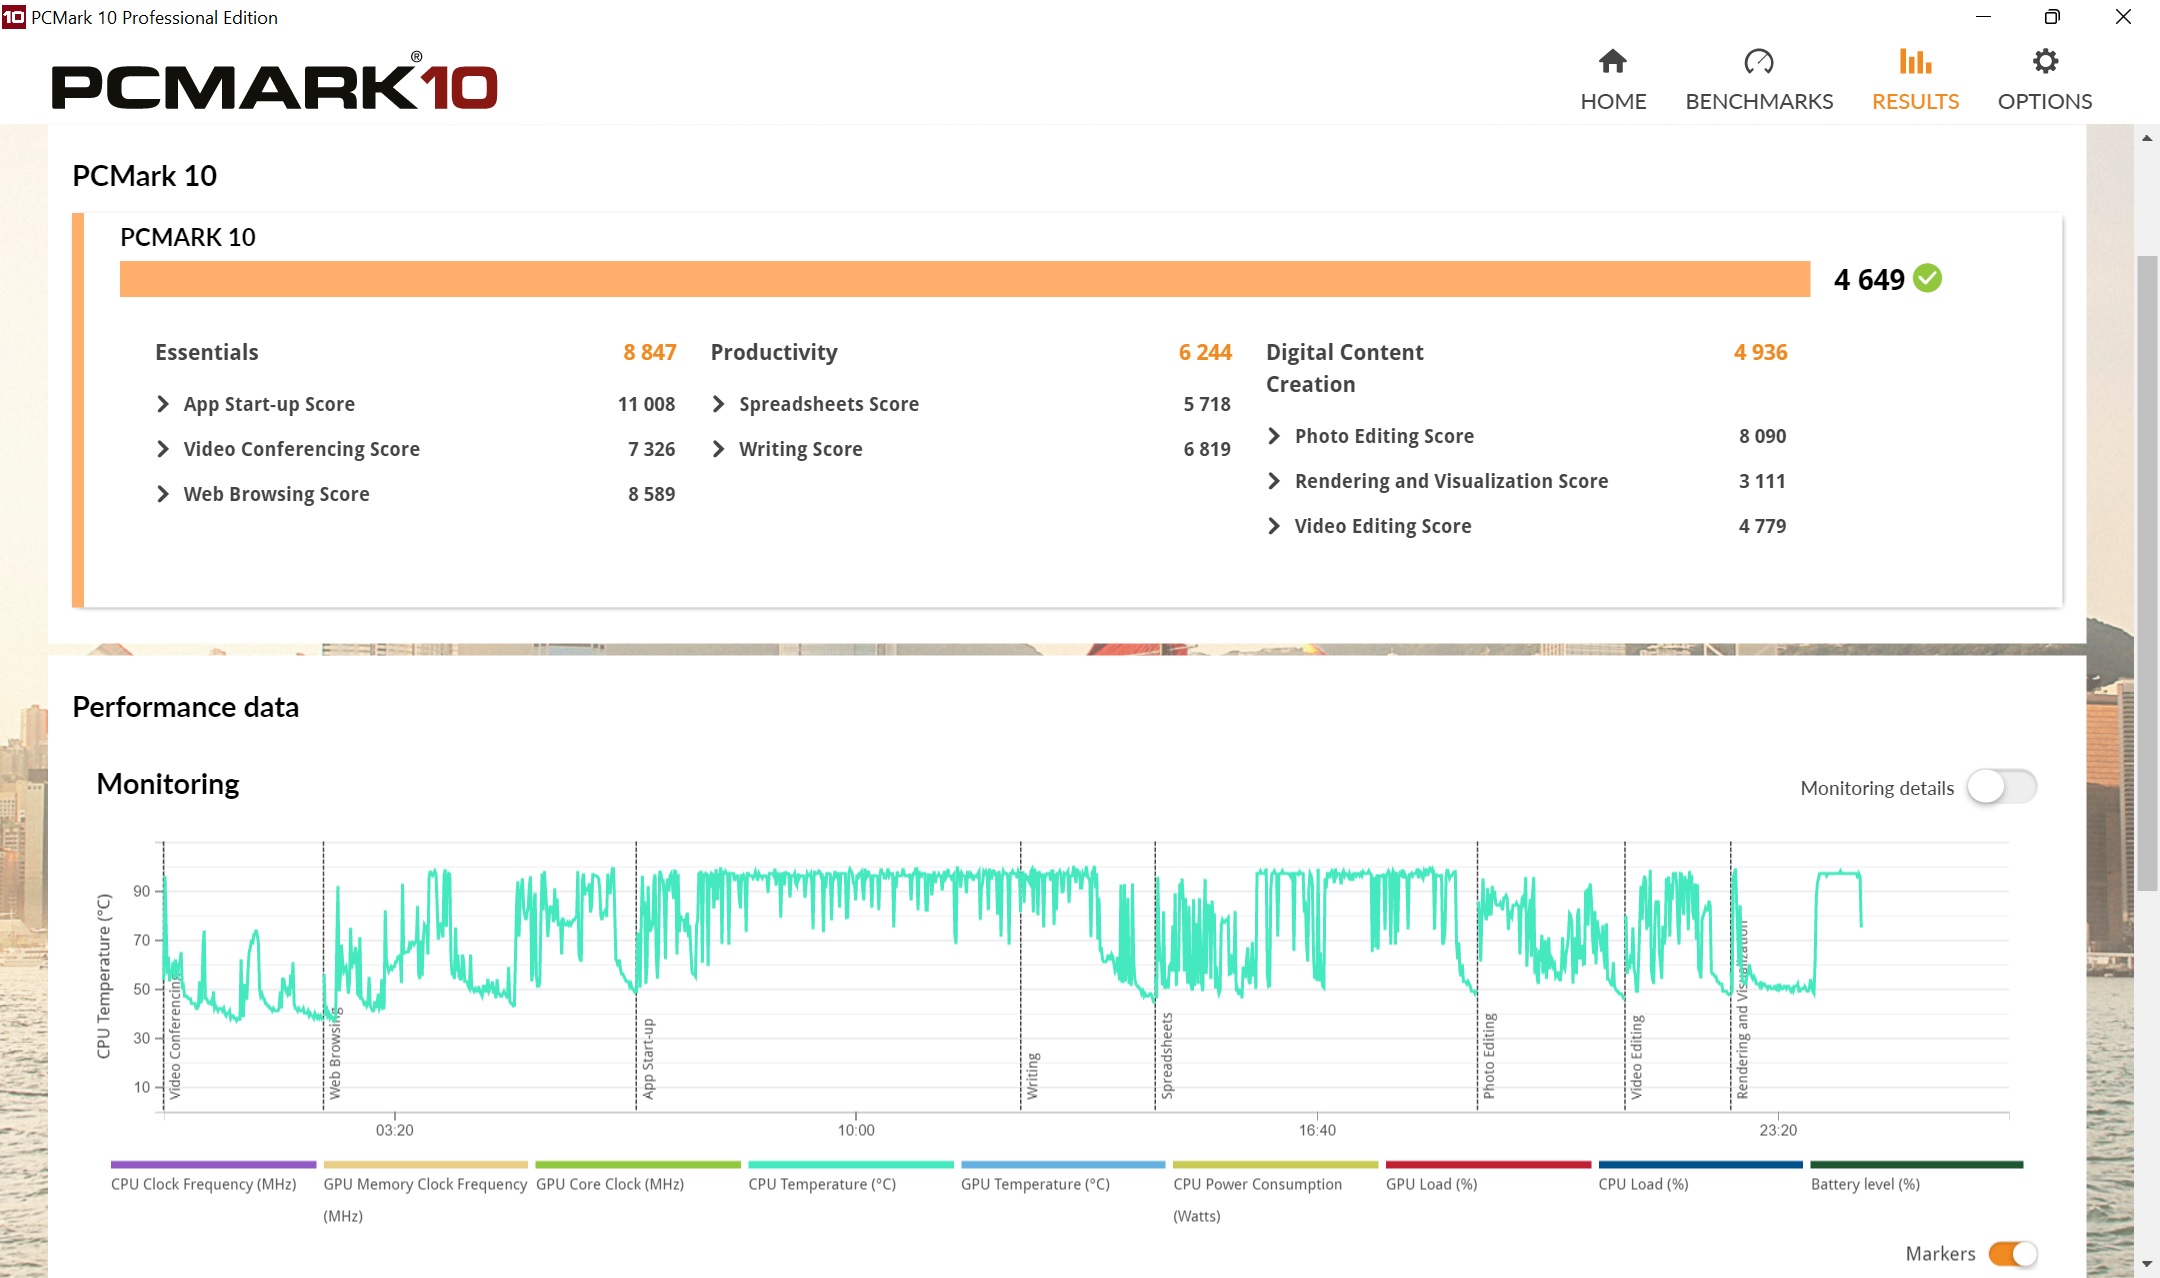Screen dimensions: 2160x1278
Task: Click the PCMark title bar app icon
Action: (13, 17)
